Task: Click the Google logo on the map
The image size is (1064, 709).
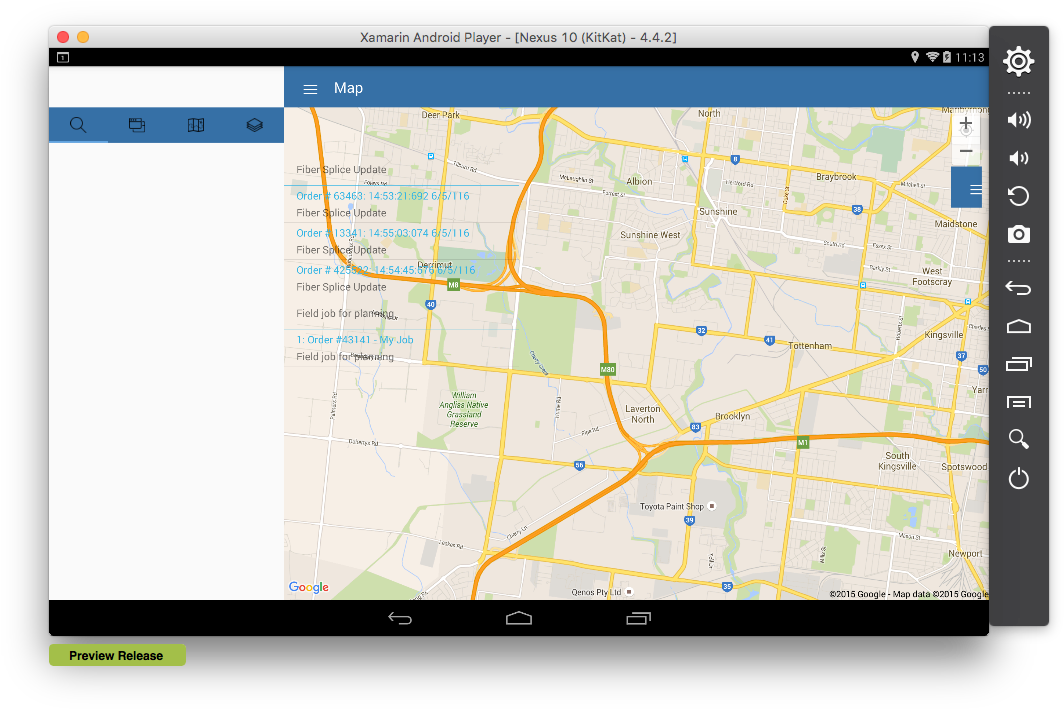Action: coord(308,587)
